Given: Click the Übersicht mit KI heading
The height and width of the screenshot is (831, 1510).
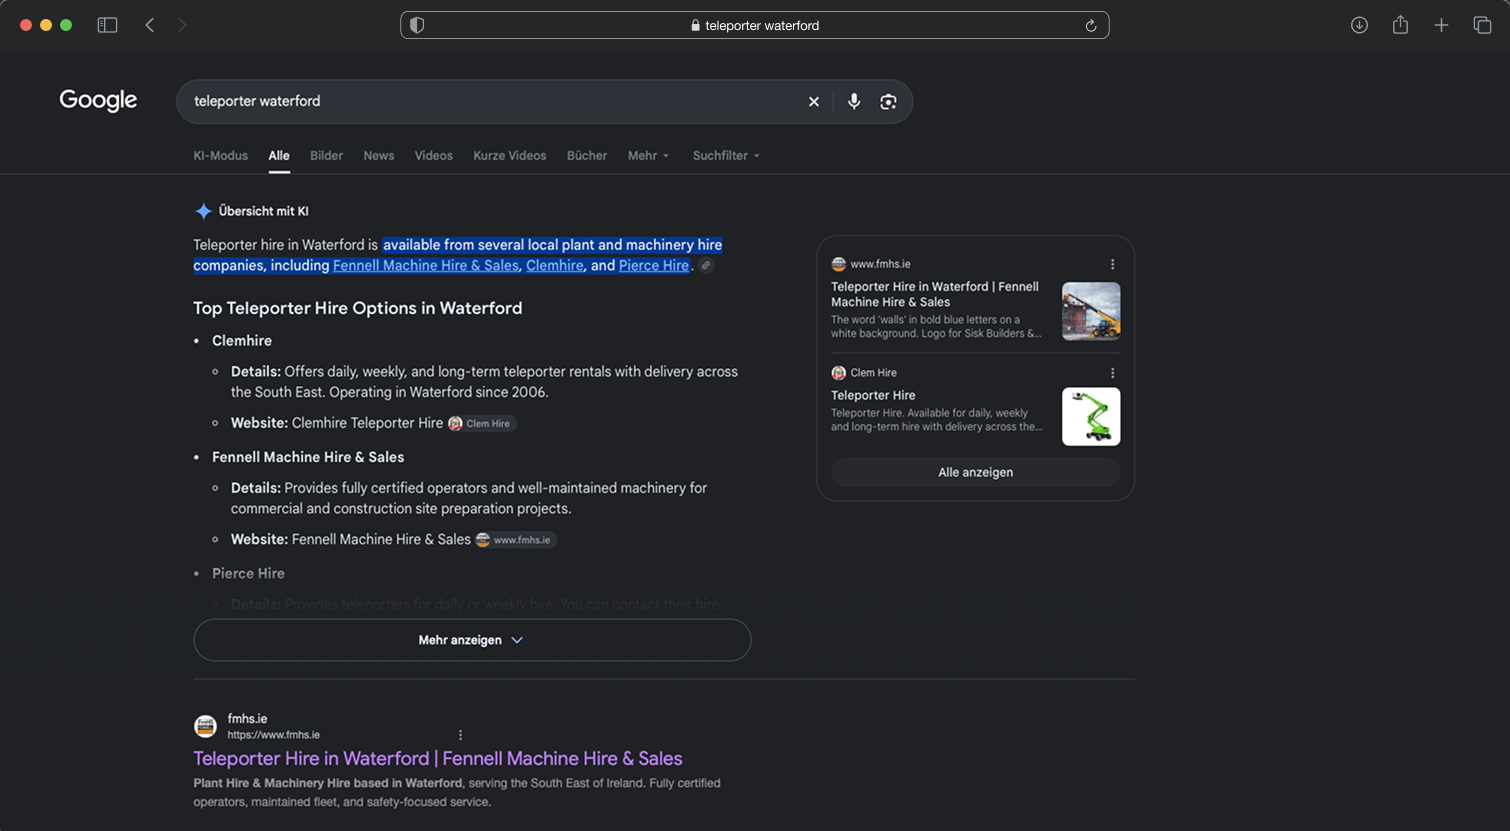Looking at the screenshot, I should pyautogui.click(x=263, y=211).
